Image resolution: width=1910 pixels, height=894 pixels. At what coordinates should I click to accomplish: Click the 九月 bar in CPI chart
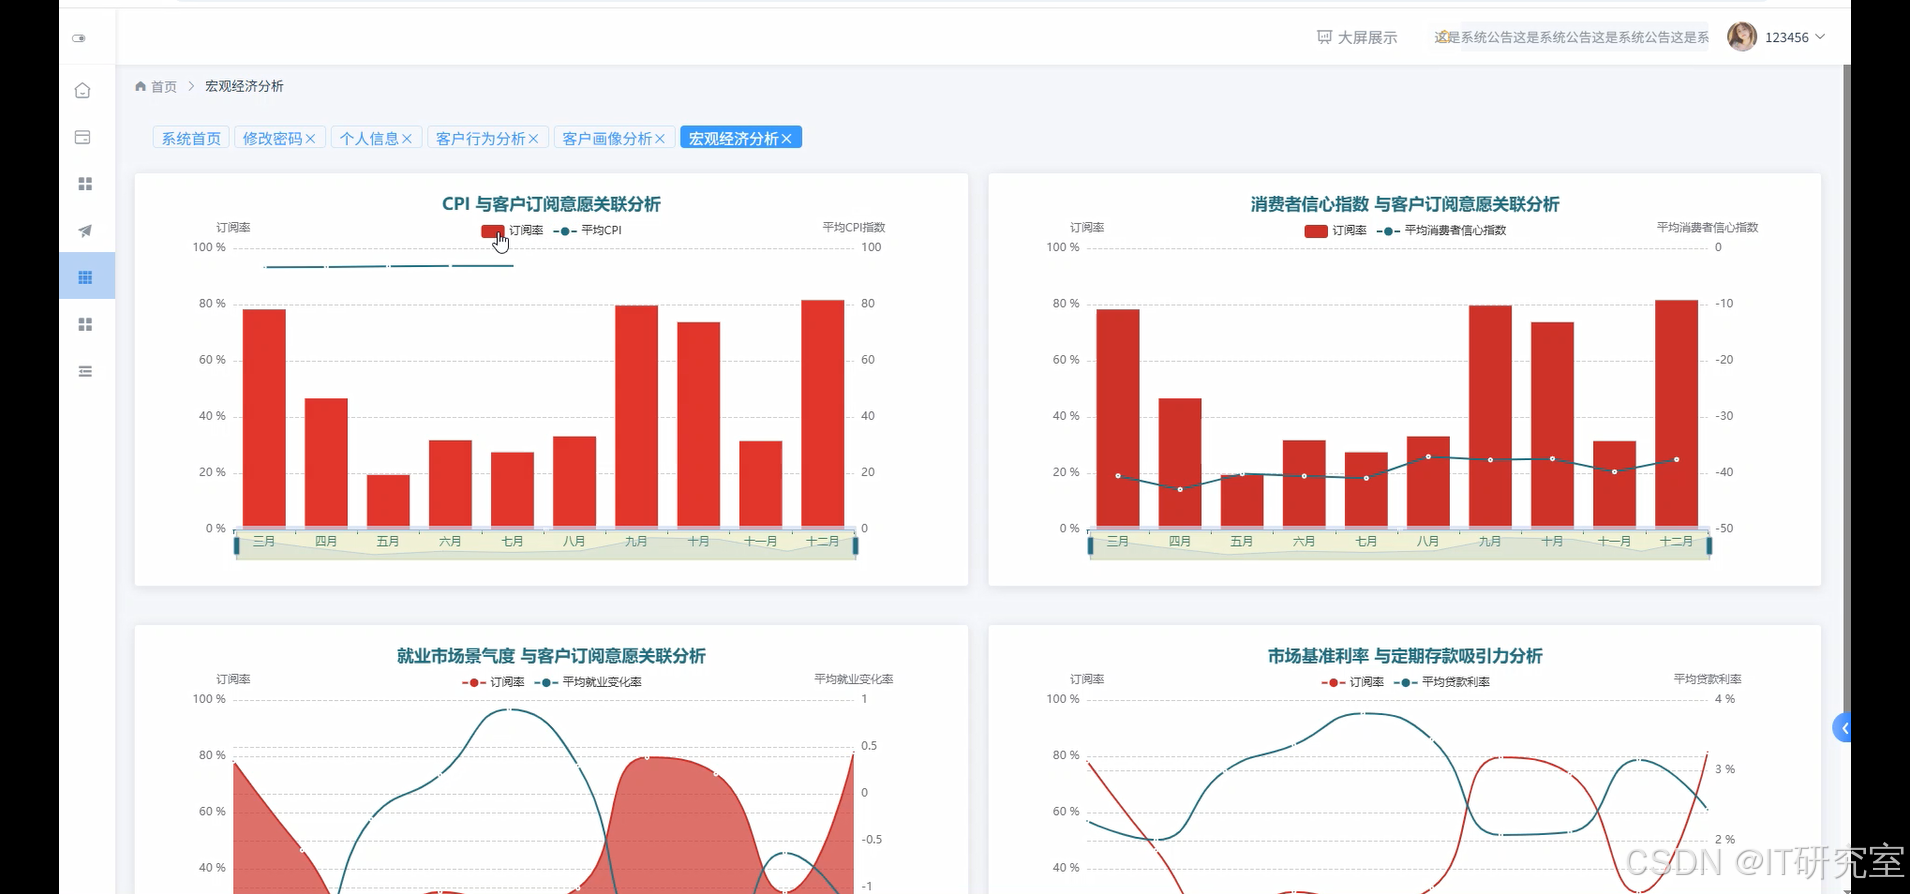[x=636, y=416]
